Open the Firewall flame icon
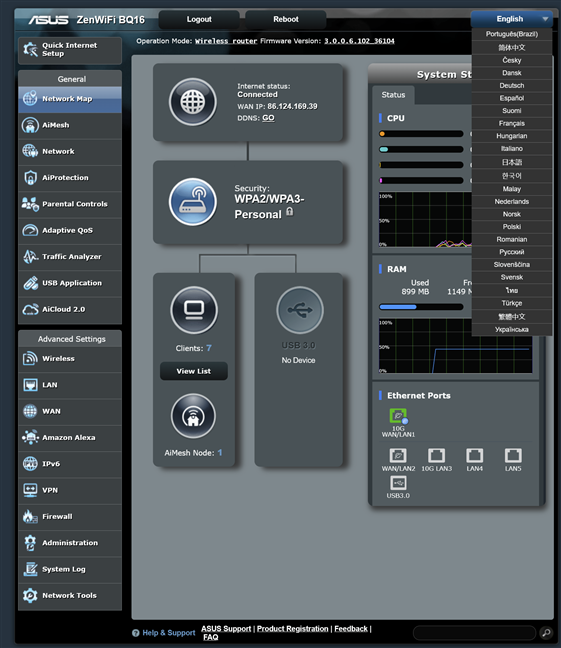 [x=30, y=516]
